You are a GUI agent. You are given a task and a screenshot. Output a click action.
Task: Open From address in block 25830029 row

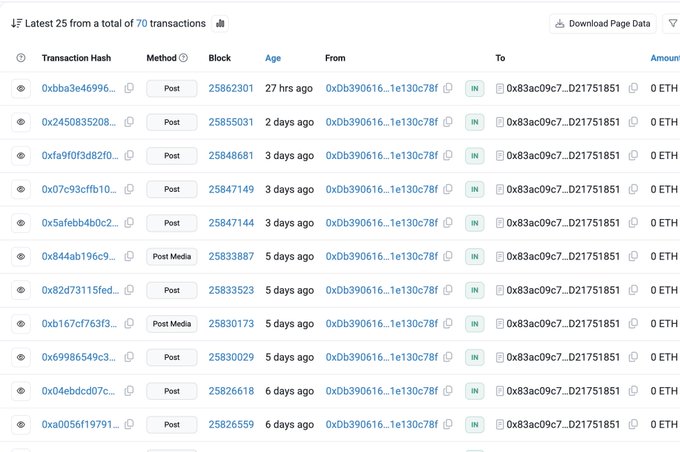click(x=382, y=357)
